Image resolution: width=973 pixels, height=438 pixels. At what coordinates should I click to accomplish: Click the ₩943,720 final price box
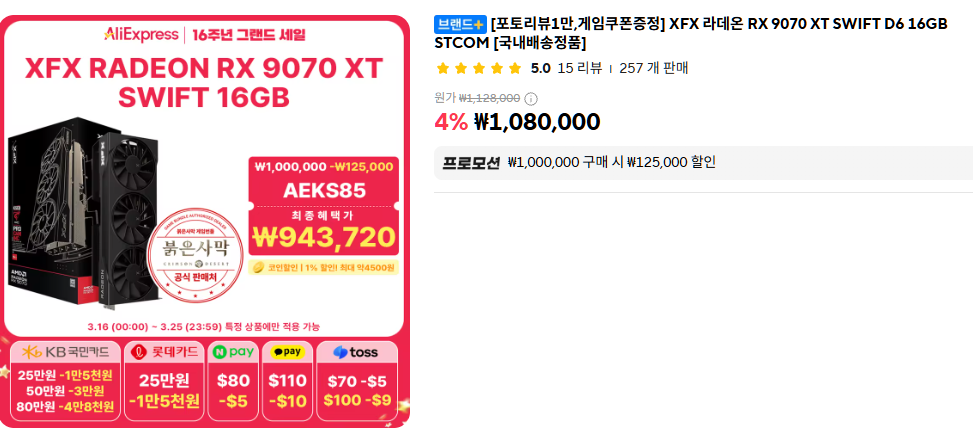[x=324, y=237]
